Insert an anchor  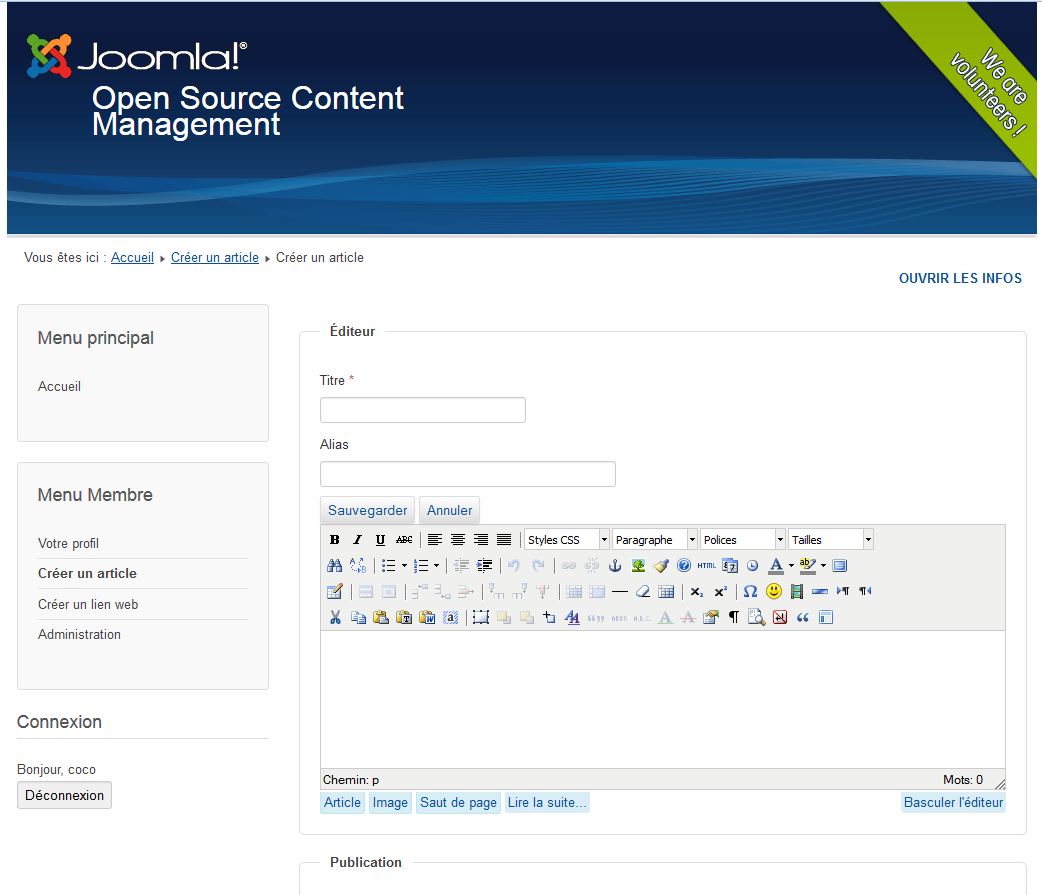615,565
